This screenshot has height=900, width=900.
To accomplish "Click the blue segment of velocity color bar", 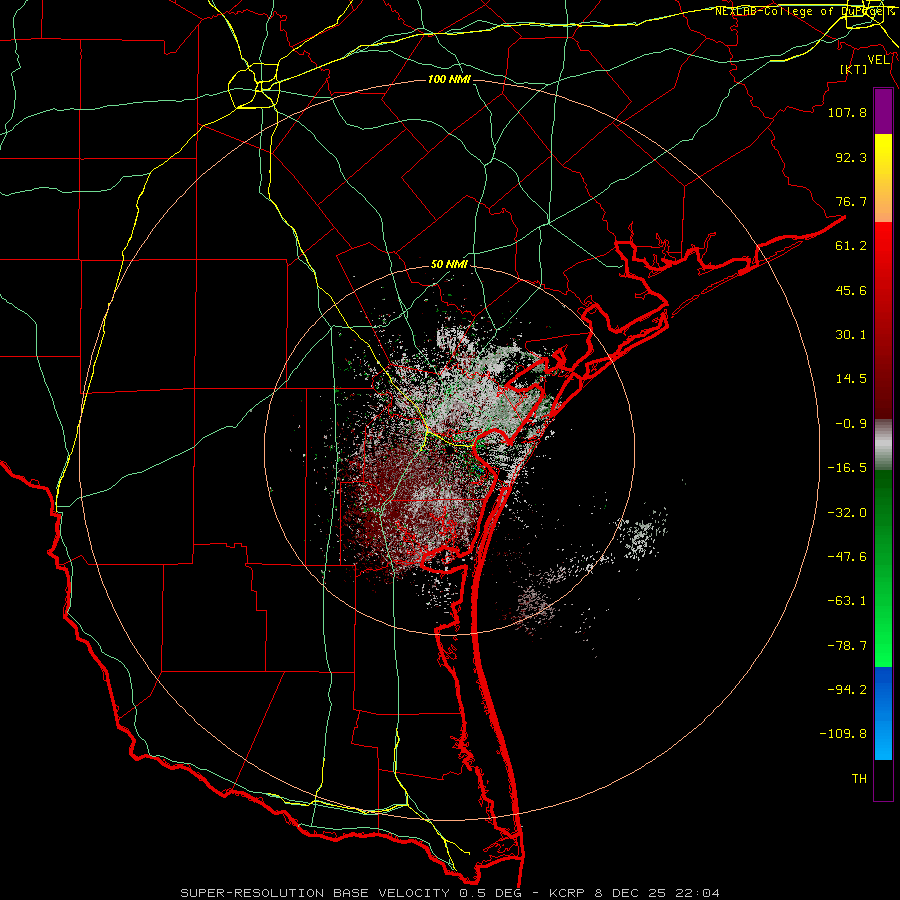I will [883, 713].
